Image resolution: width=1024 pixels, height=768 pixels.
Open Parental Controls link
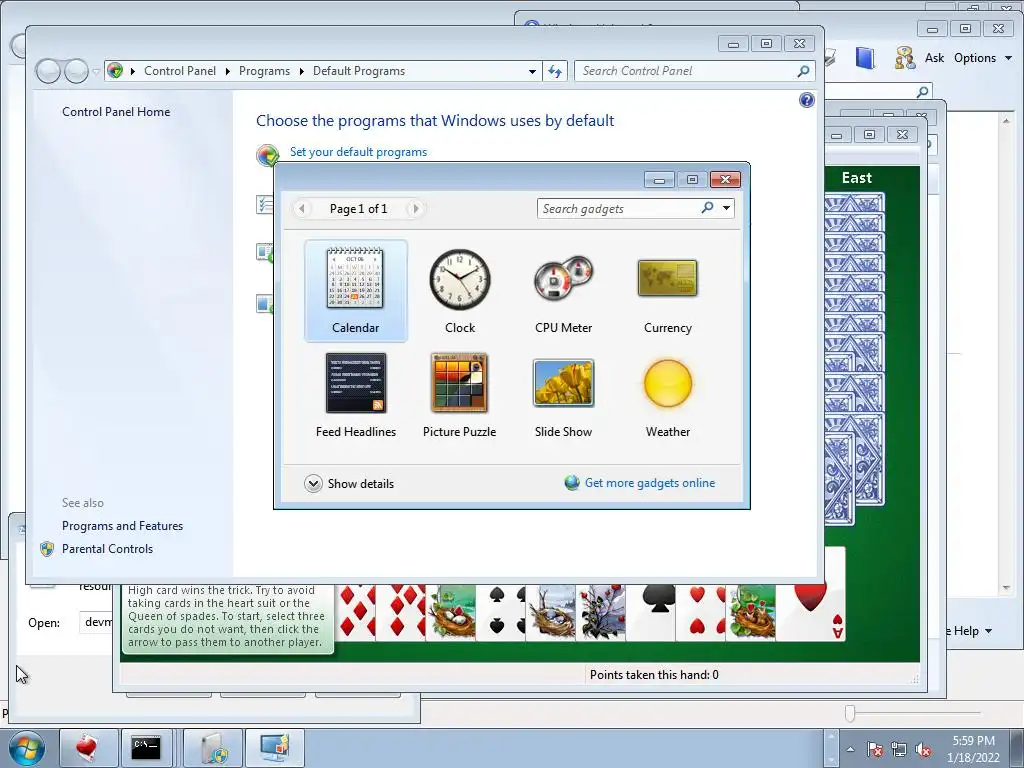pos(107,549)
